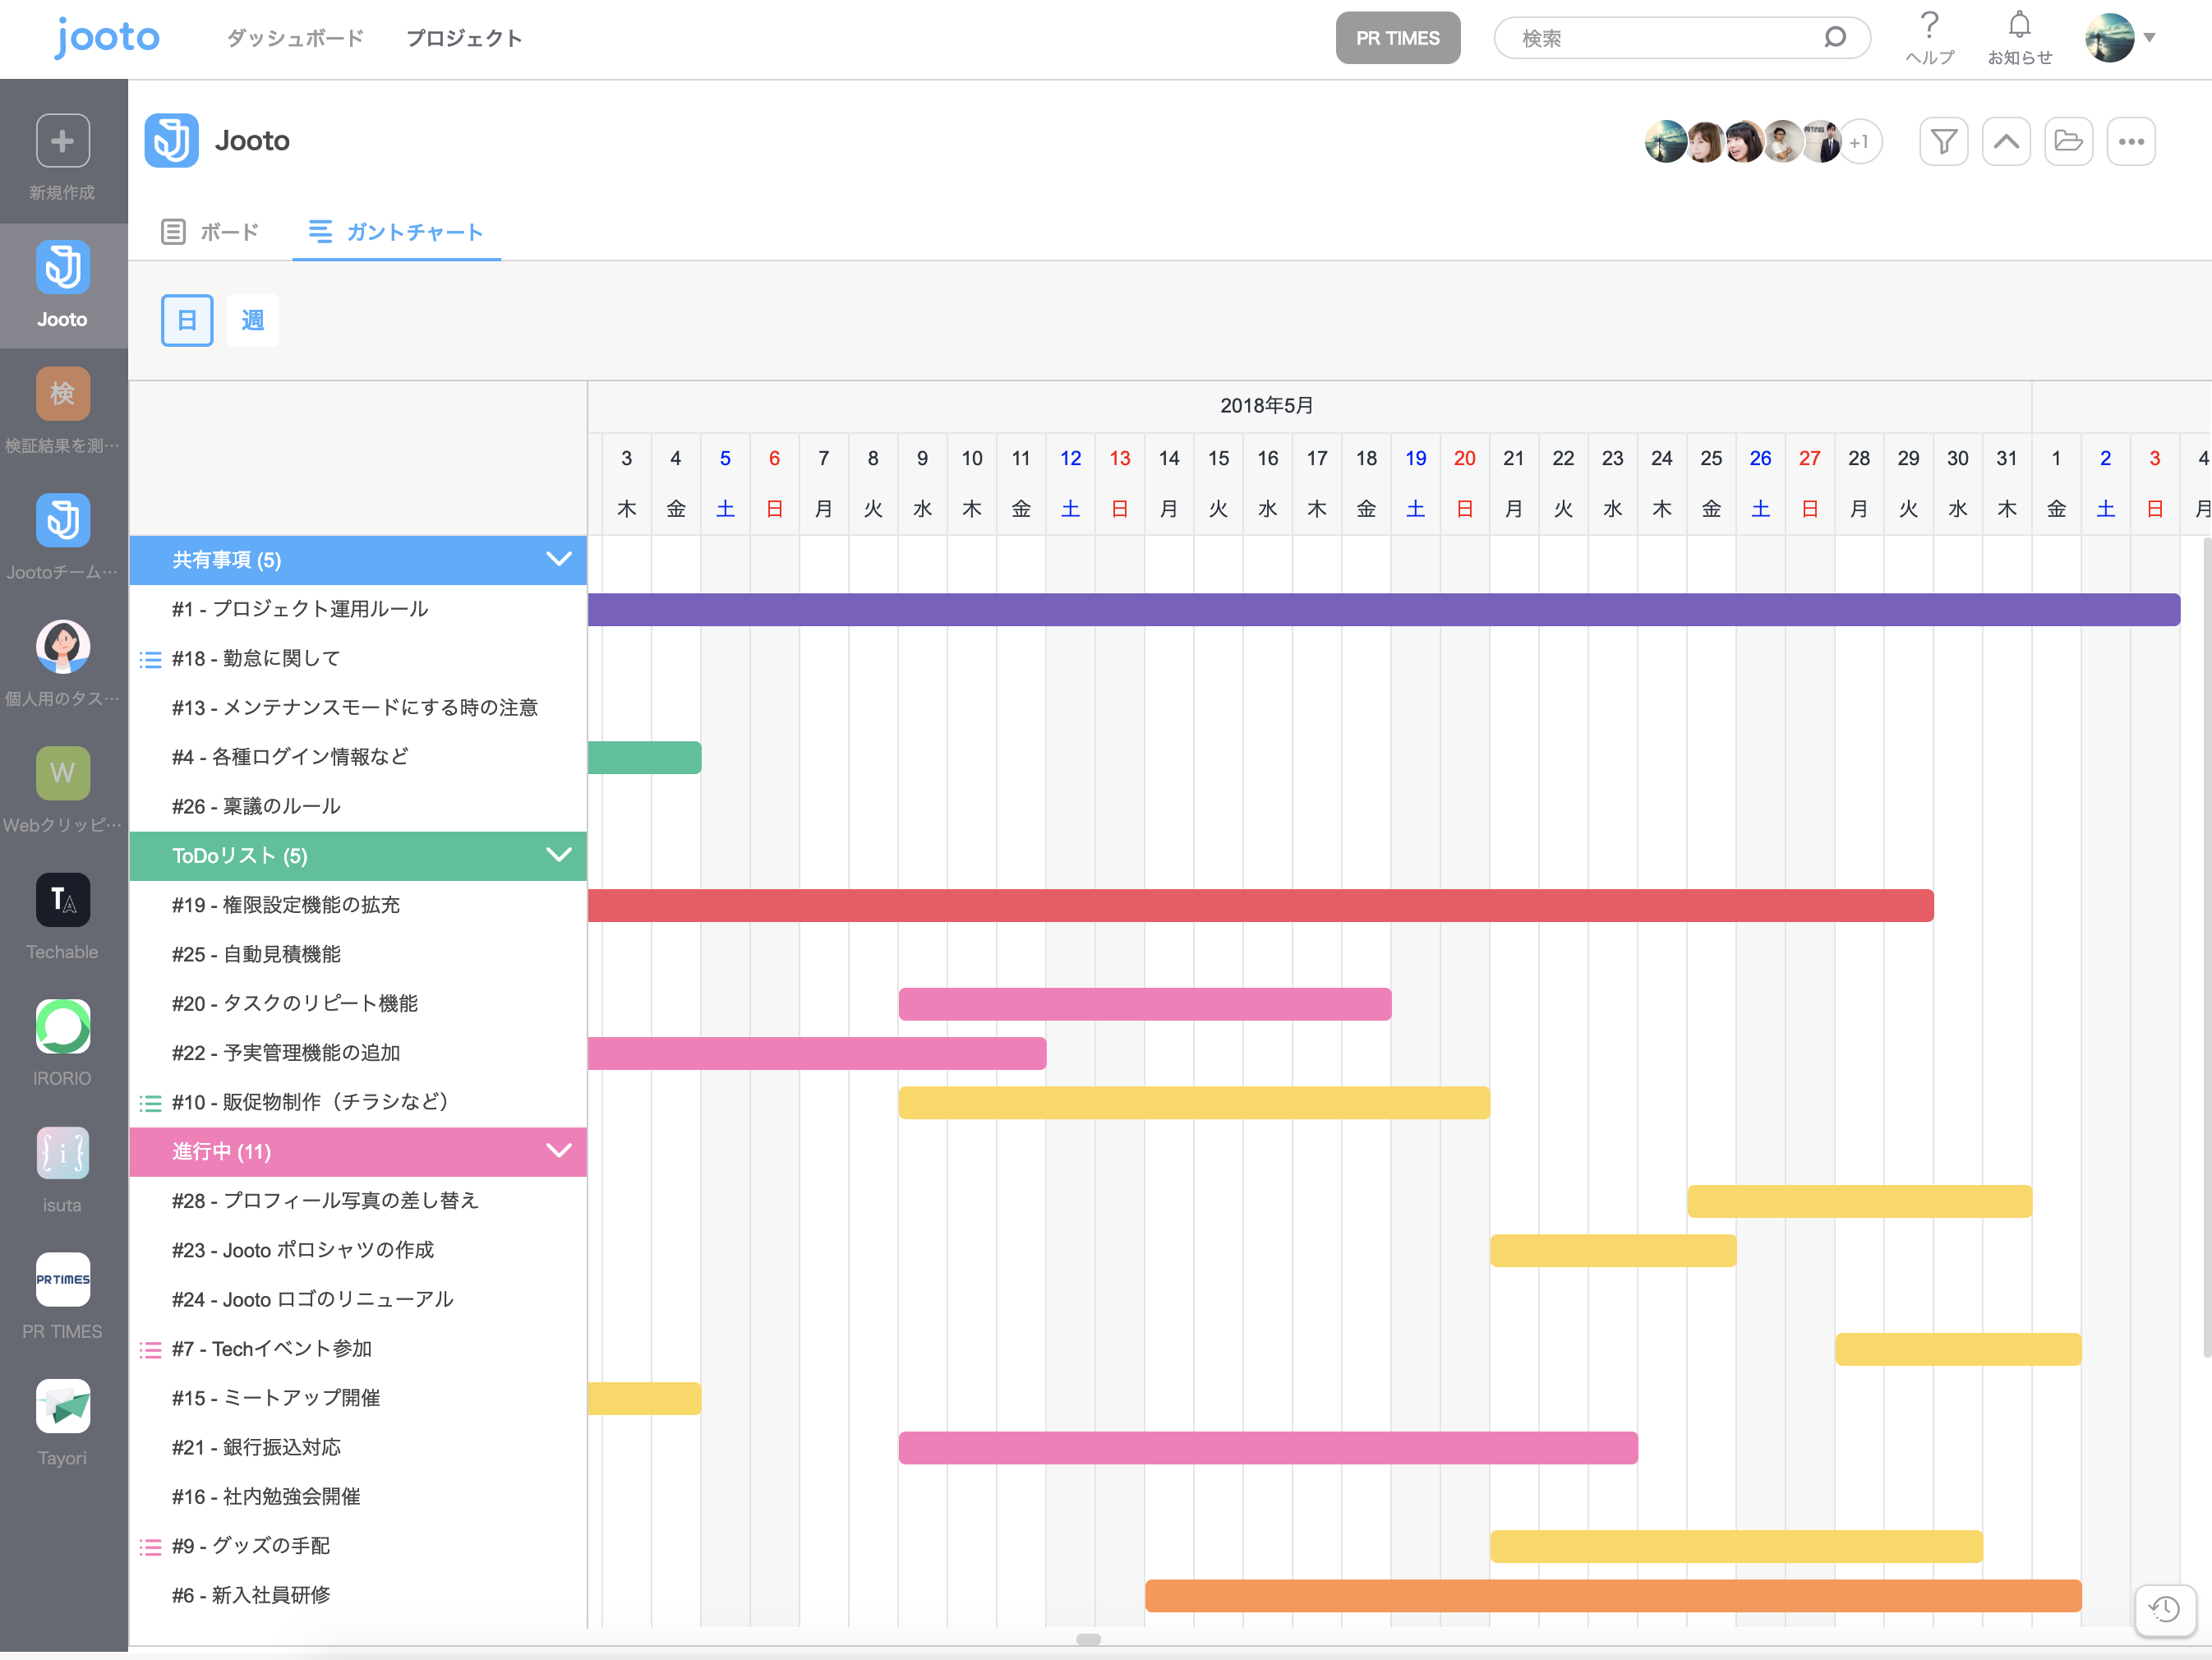The height and width of the screenshot is (1660, 2212).
Task: Switch to day view toggle
Action: click(x=187, y=320)
